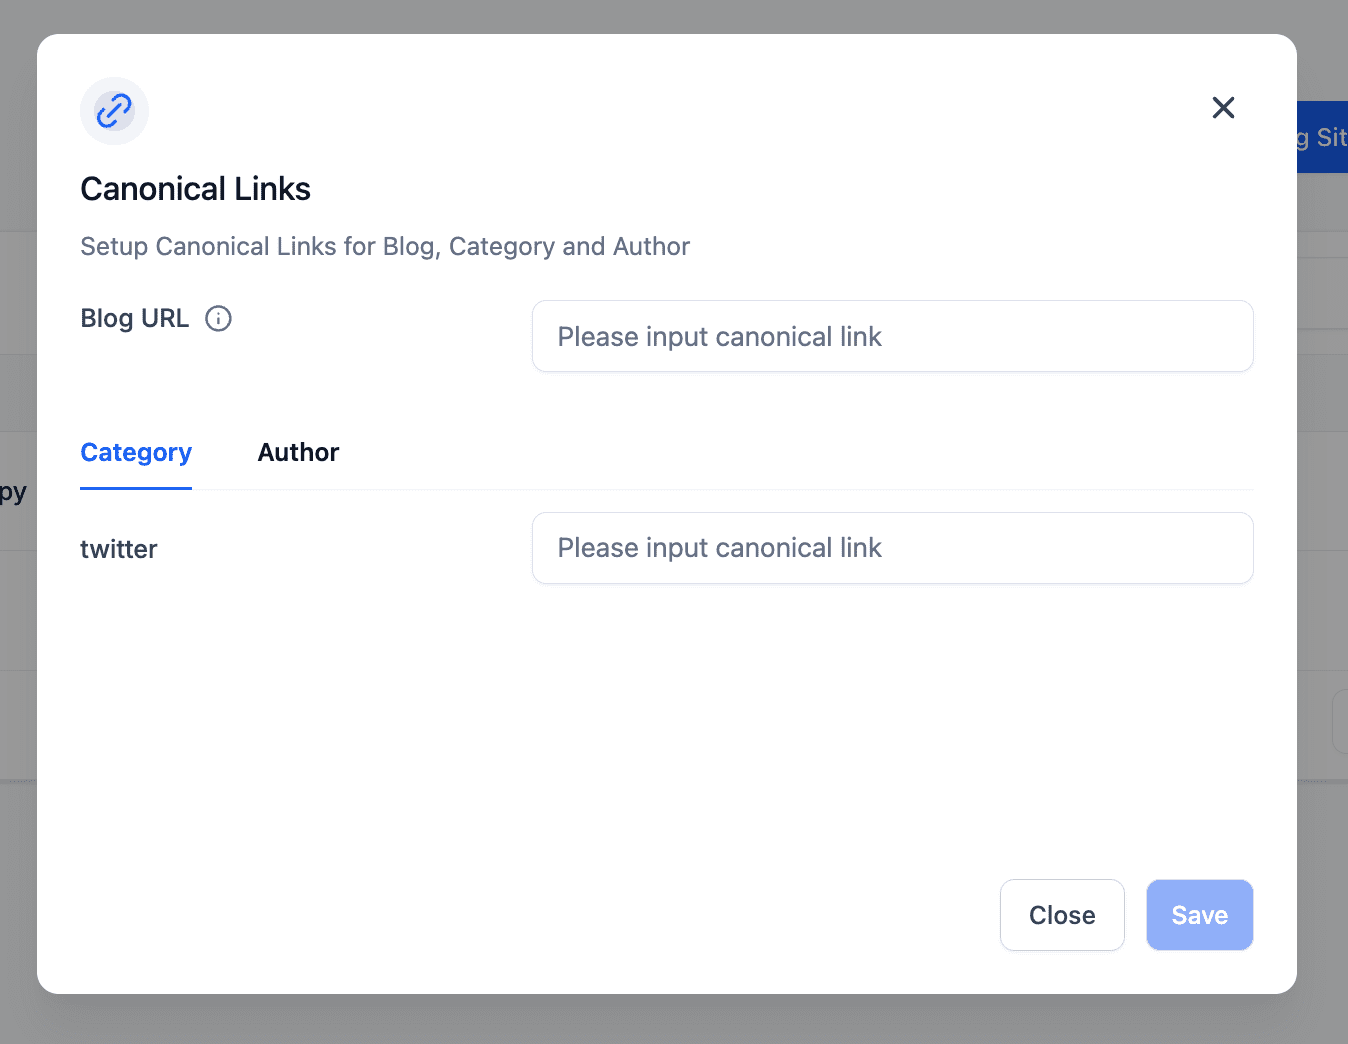Click the 'Setup Canonical Links' description text
The height and width of the screenshot is (1044, 1348).
(x=385, y=246)
